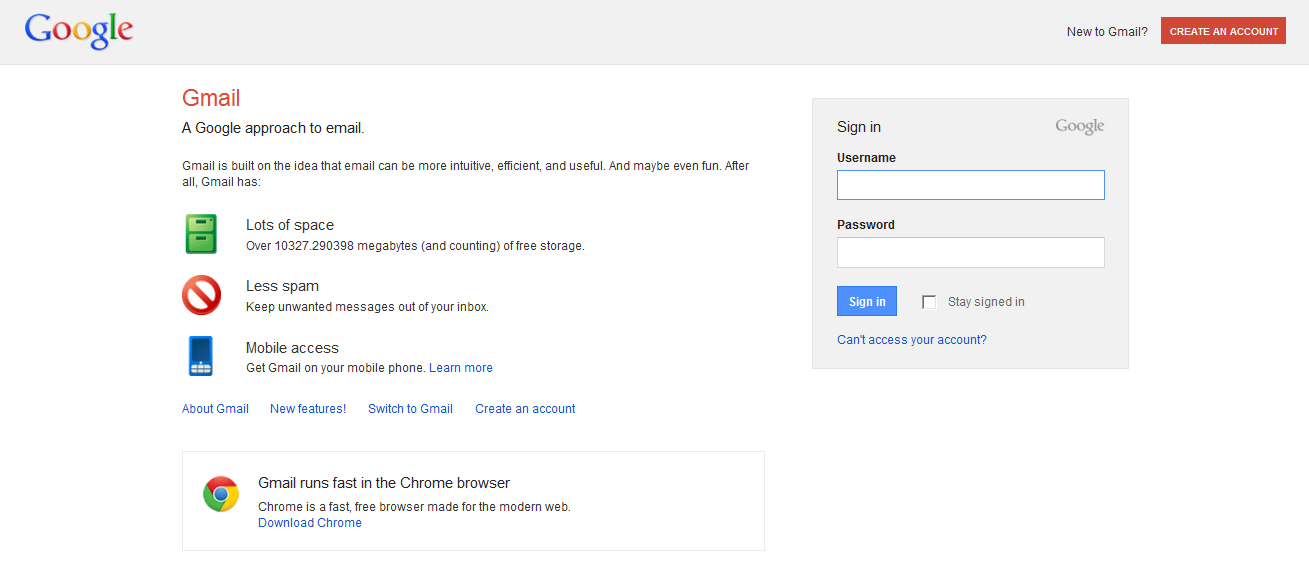Focus the Username text field
The width and height of the screenshot is (1309, 571).
point(970,185)
